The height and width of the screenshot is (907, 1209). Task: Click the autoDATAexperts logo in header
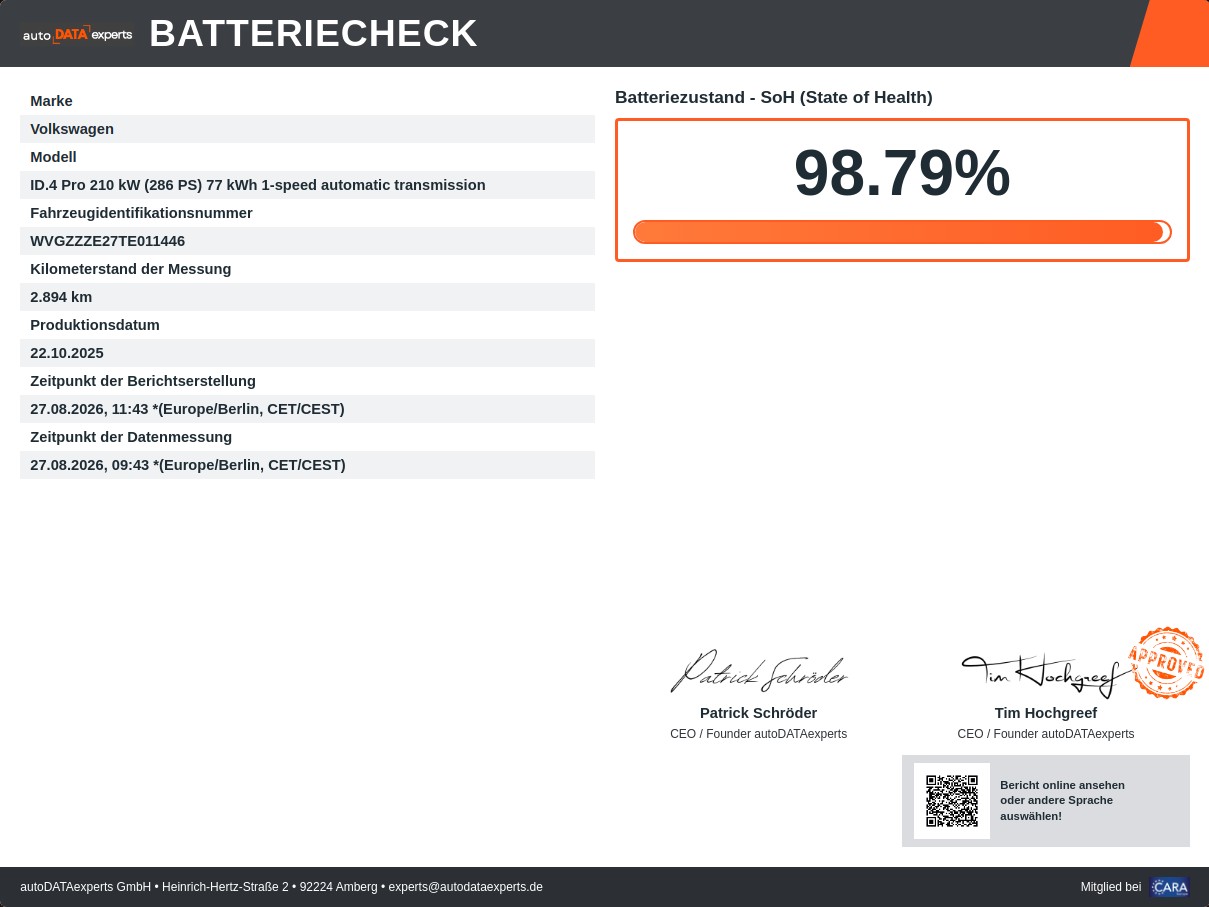(77, 34)
